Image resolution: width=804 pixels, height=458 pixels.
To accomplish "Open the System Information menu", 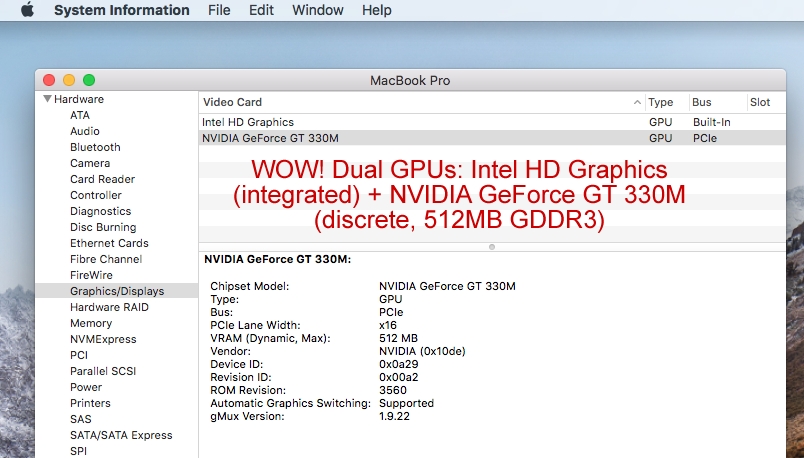I will 122,10.
